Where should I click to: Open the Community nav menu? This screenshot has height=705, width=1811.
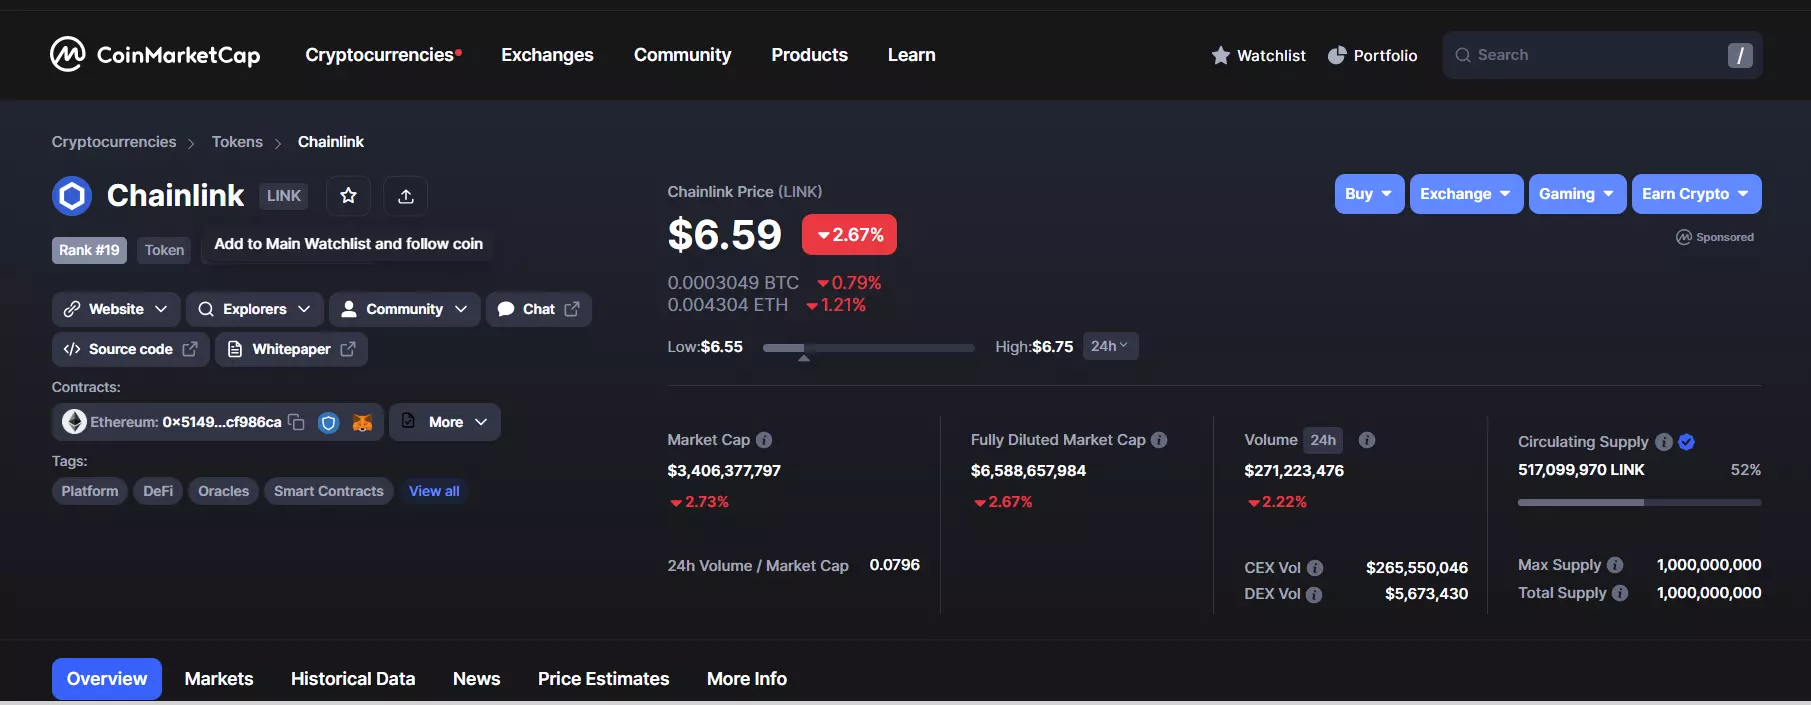point(682,55)
